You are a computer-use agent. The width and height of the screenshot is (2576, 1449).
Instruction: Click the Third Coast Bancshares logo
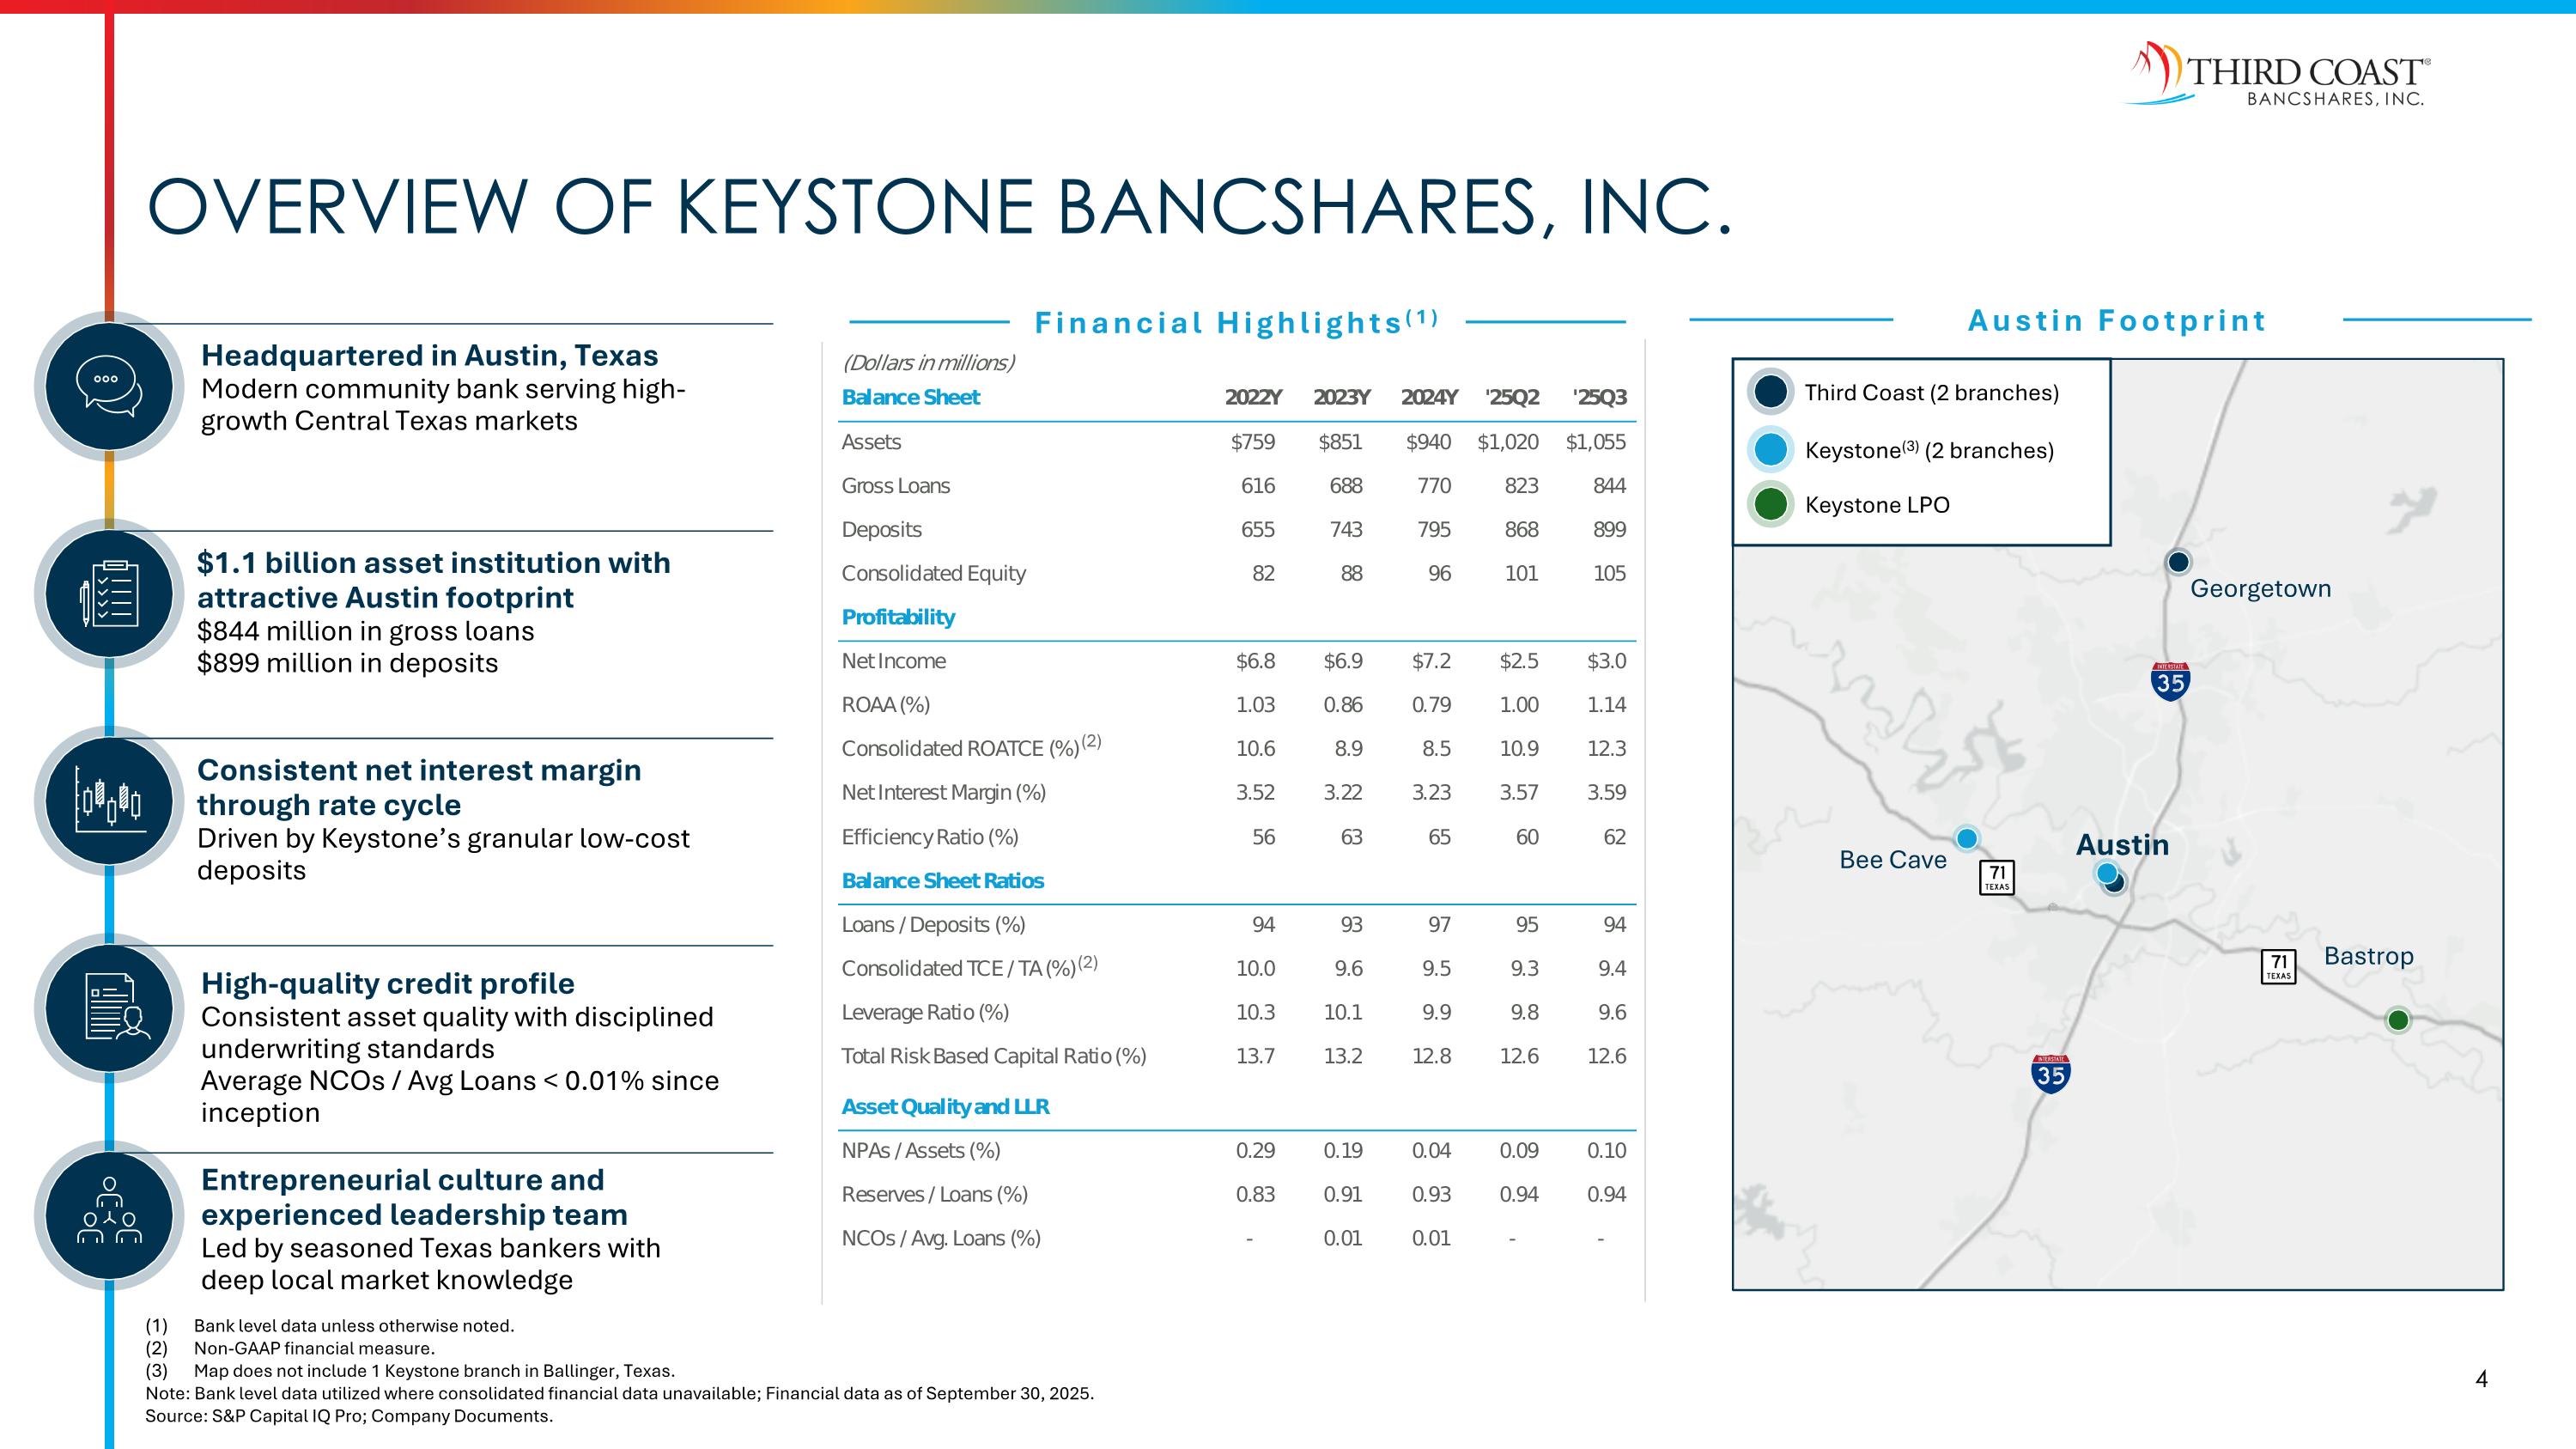(2276, 75)
